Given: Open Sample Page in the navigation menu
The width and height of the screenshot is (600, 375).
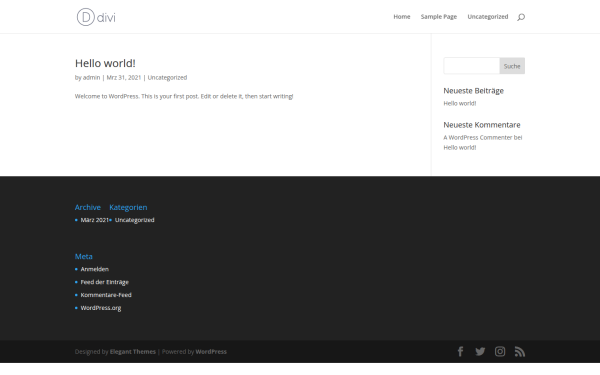Looking at the screenshot, I should [439, 17].
